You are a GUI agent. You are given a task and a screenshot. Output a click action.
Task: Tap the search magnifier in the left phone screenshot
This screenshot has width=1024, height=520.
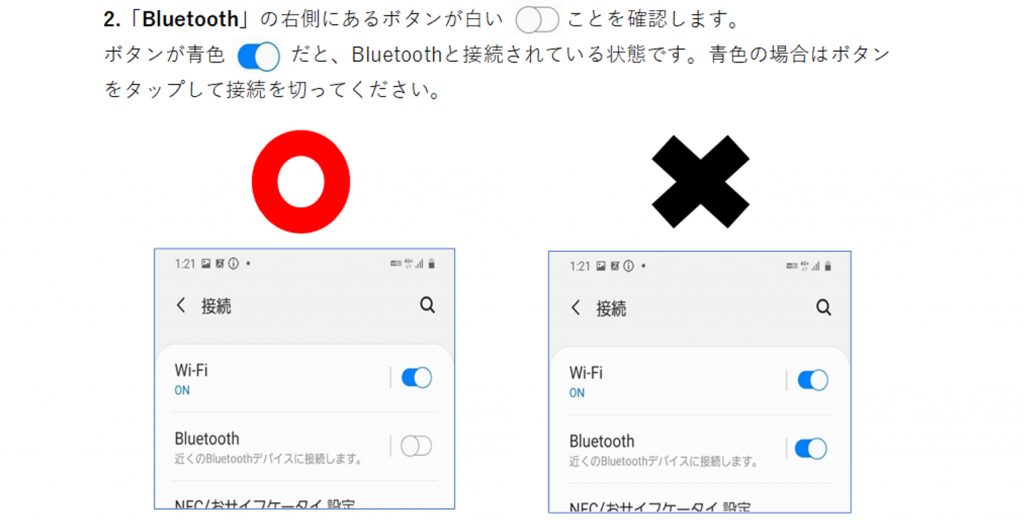click(x=427, y=304)
